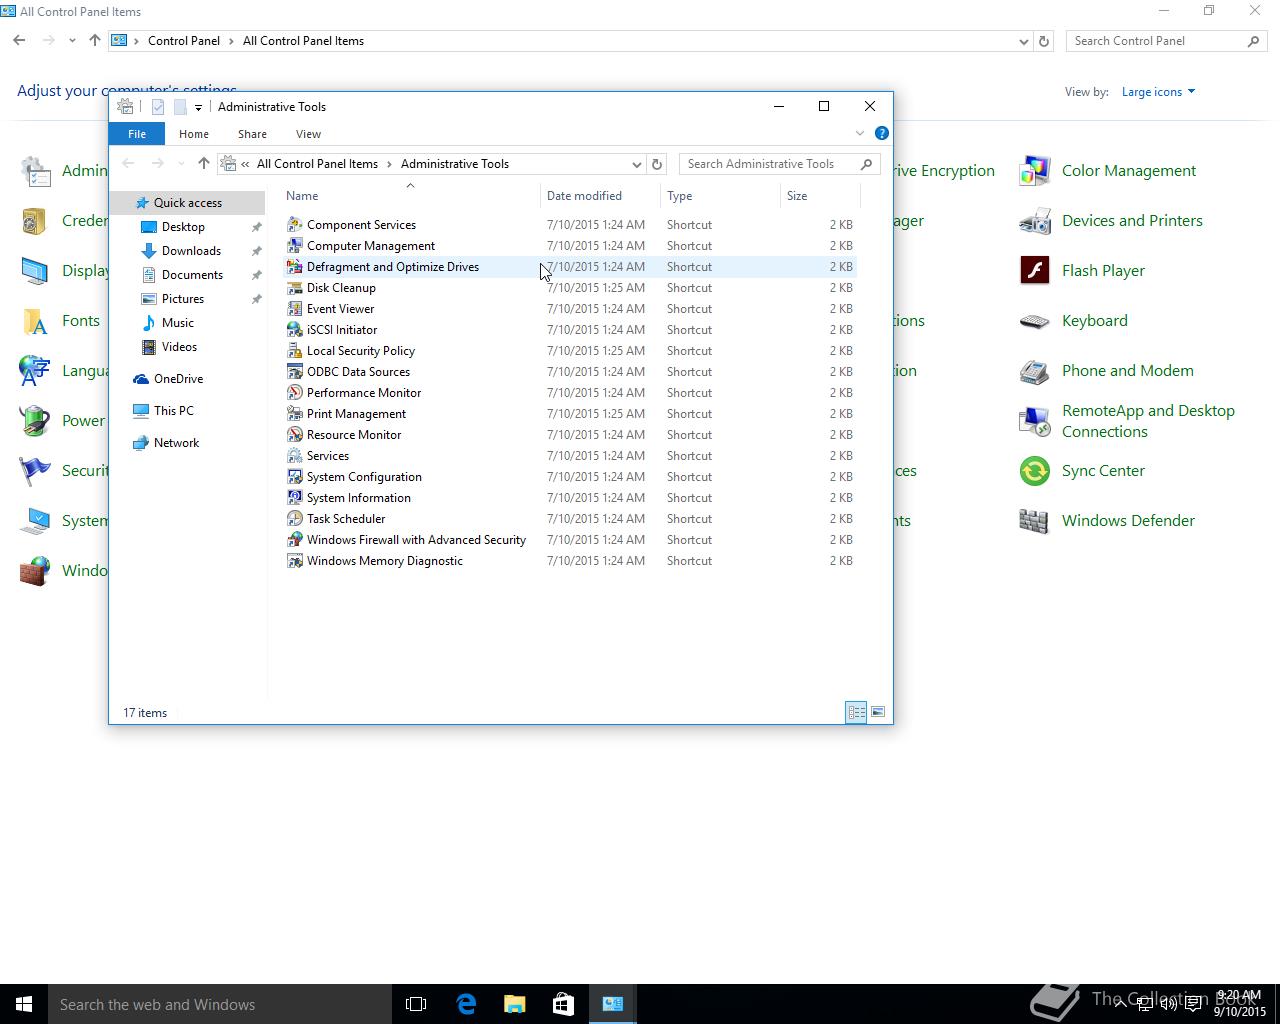Open the View ribbon tab
Image resolution: width=1280 pixels, height=1024 pixels.
(x=308, y=134)
